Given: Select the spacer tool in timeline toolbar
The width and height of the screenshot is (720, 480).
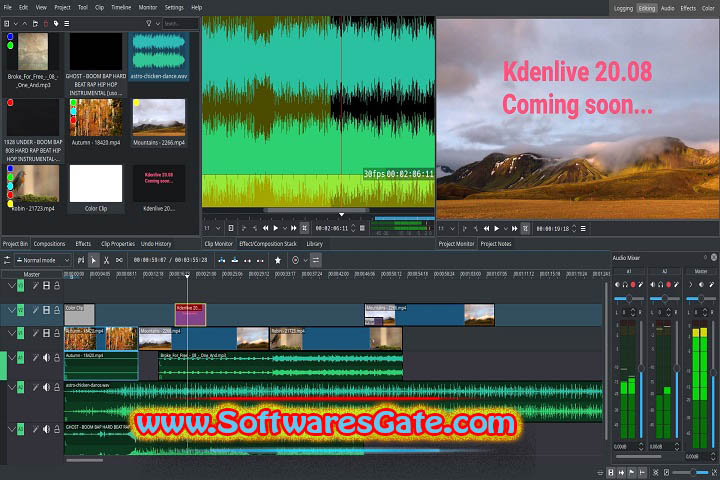Looking at the screenshot, I should pyautogui.click(x=119, y=260).
